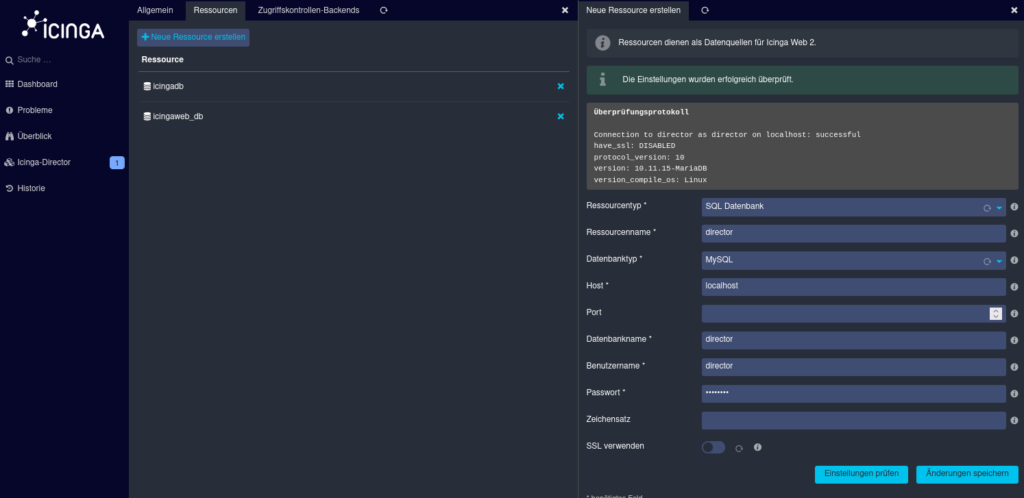The image size is (1024, 498).
Task: Click Änderungen speichern button
Action: (967, 475)
